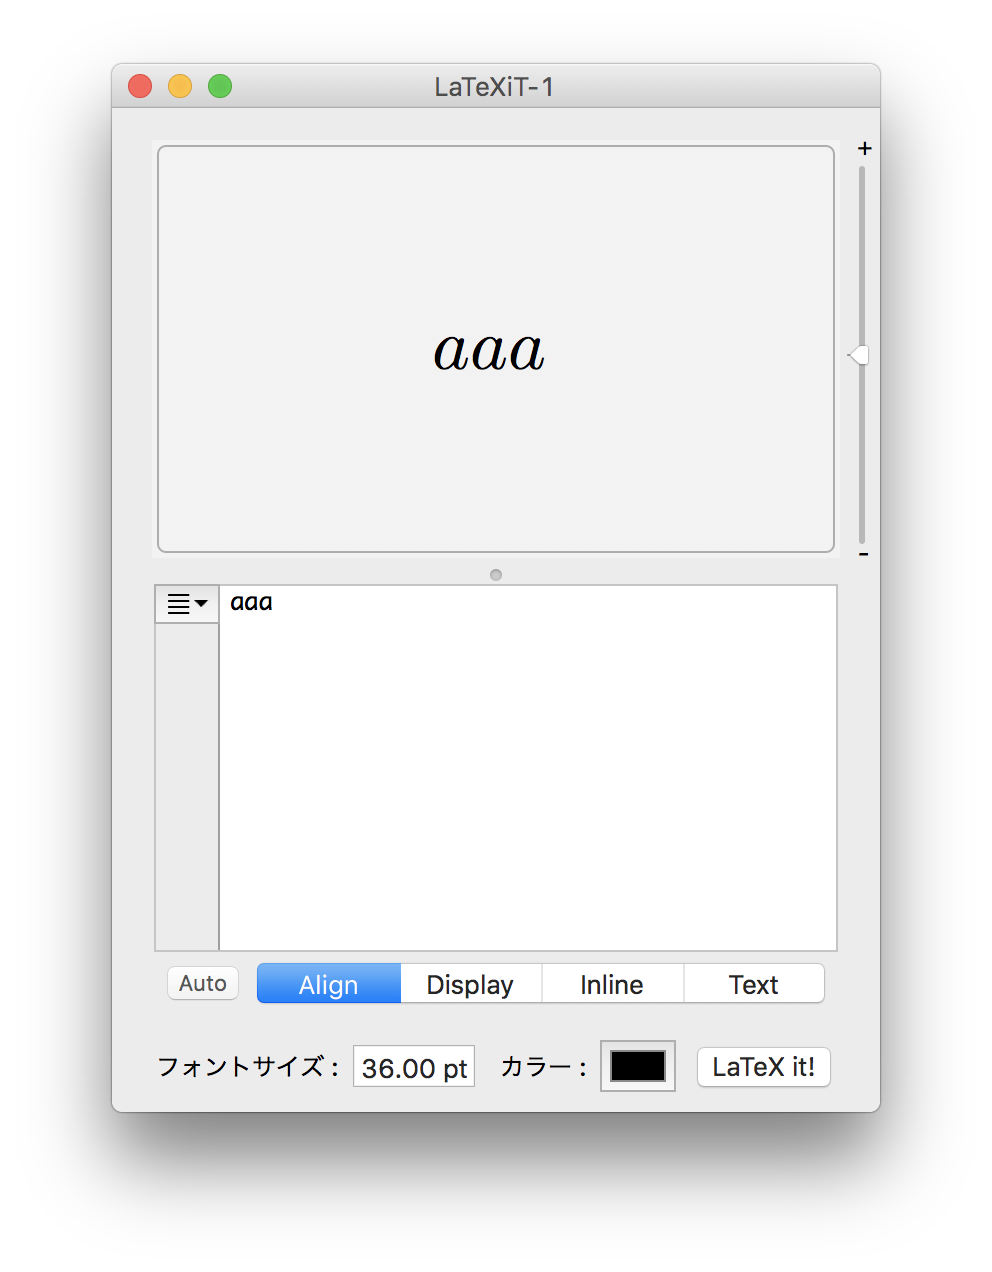Switch to Inline mode
992x1272 pixels.
(x=612, y=984)
